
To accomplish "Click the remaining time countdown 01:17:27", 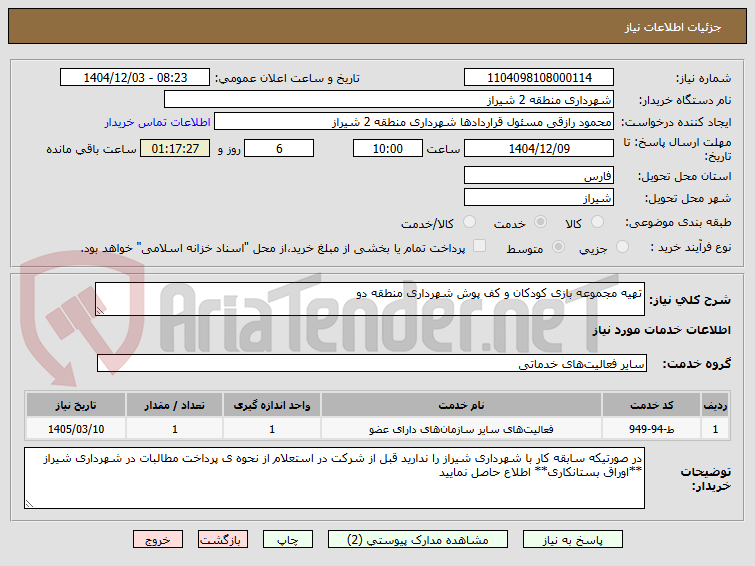I will tap(175, 148).
